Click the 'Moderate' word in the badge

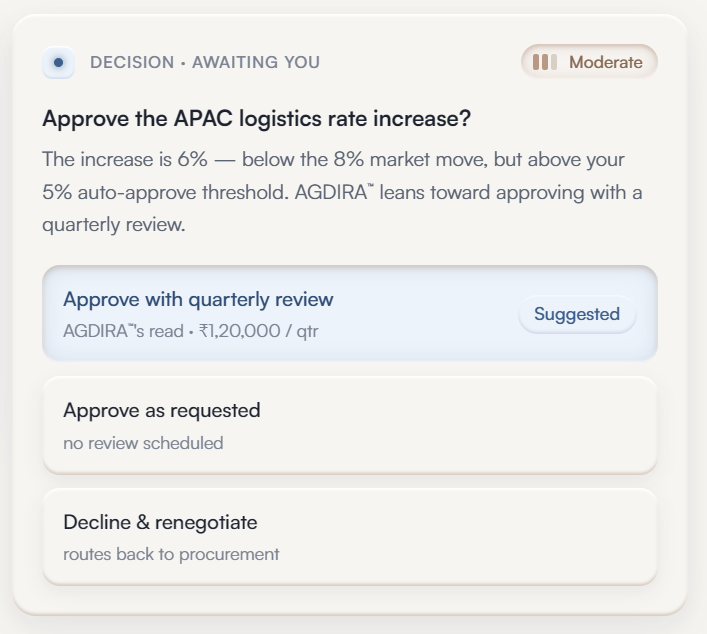606,62
